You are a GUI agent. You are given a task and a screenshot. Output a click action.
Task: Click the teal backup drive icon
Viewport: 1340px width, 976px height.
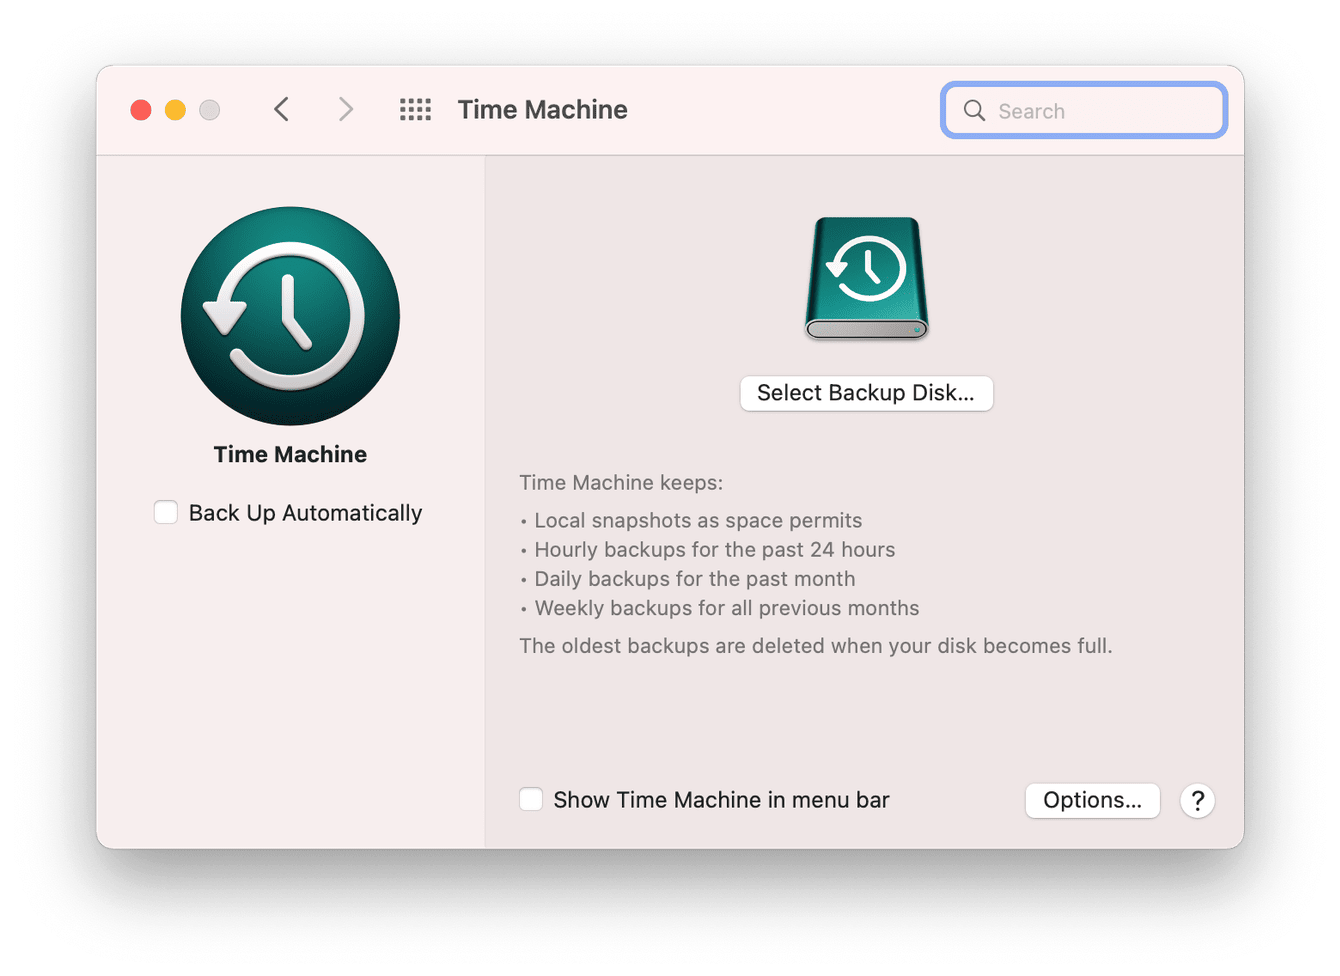pos(865,278)
